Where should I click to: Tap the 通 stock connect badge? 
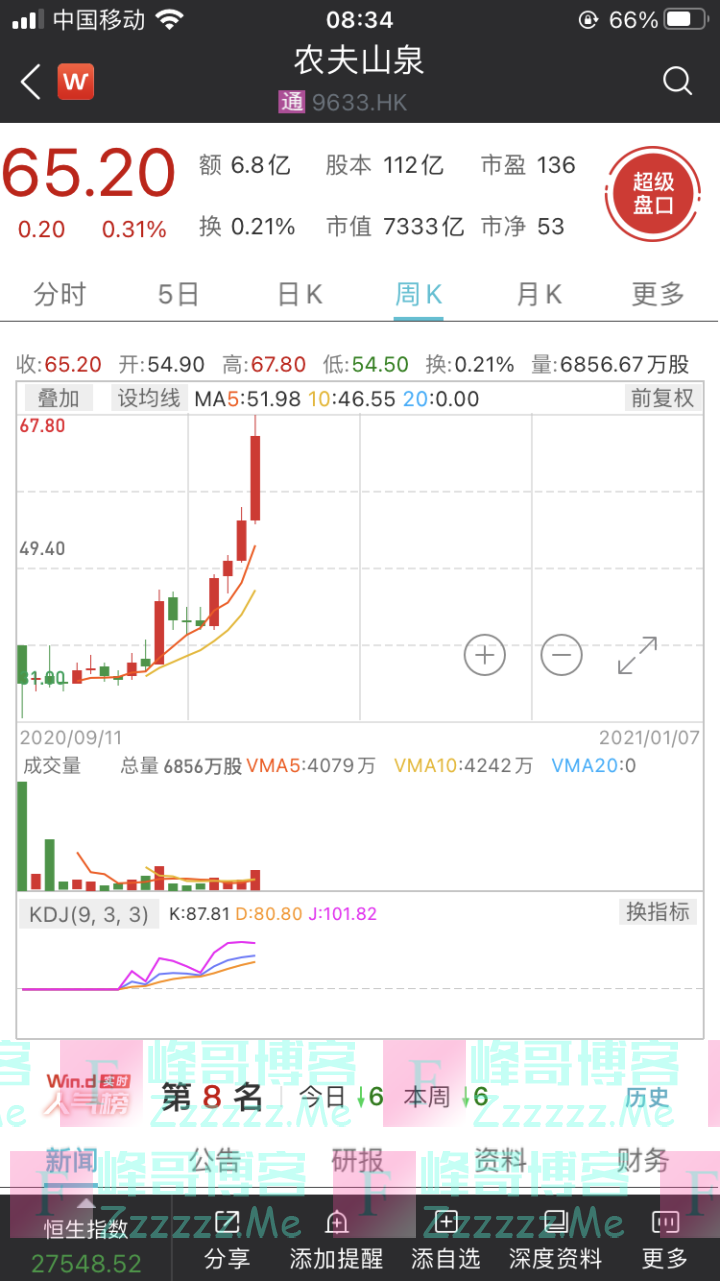pyautogui.click(x=290, y=102)
